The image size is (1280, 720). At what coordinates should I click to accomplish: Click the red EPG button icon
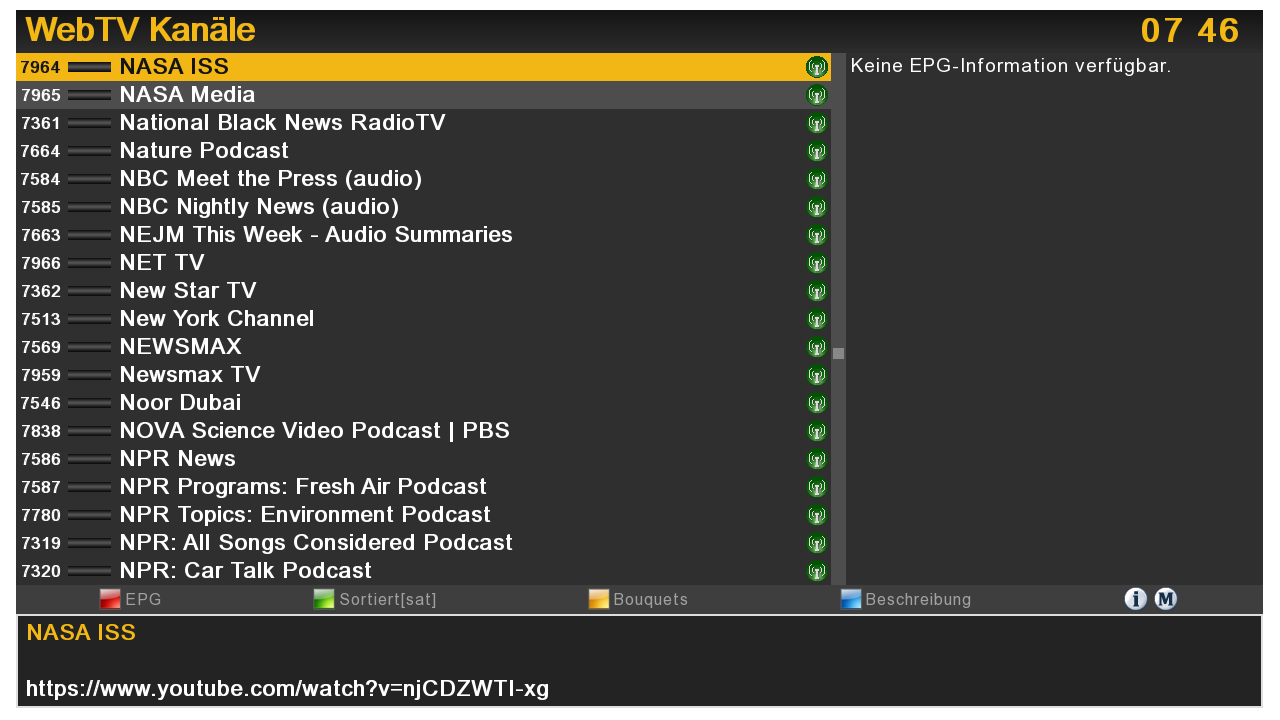[110, 599]
